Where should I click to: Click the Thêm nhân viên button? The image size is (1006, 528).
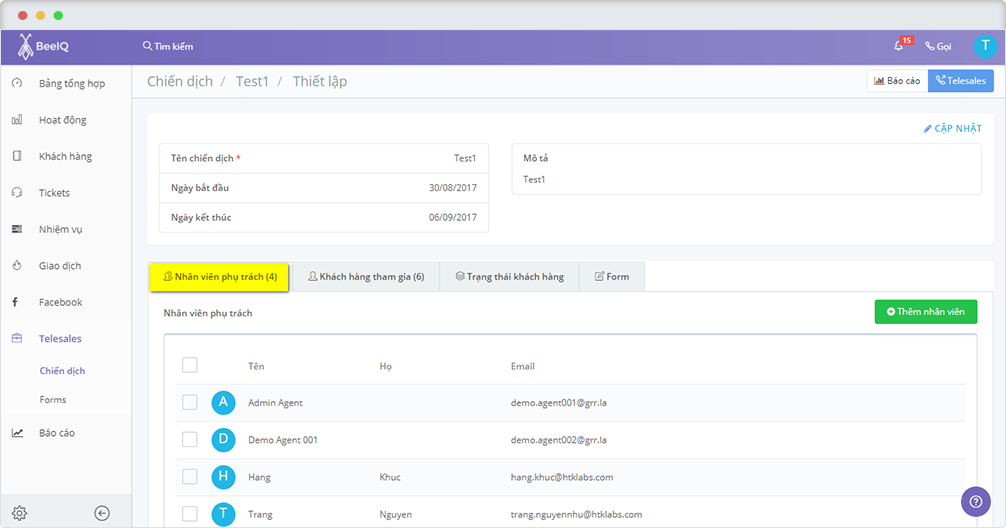click(925, 312)
